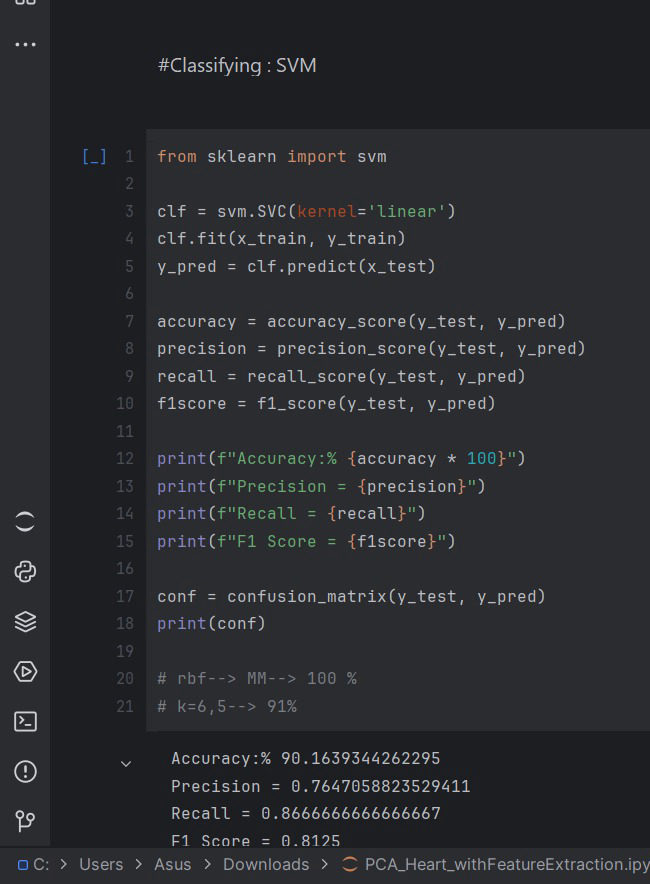Click the 'Precision = 0.7647058823529411' output line
This screenshot has width=650, height=884.
[x=321, y=786]
